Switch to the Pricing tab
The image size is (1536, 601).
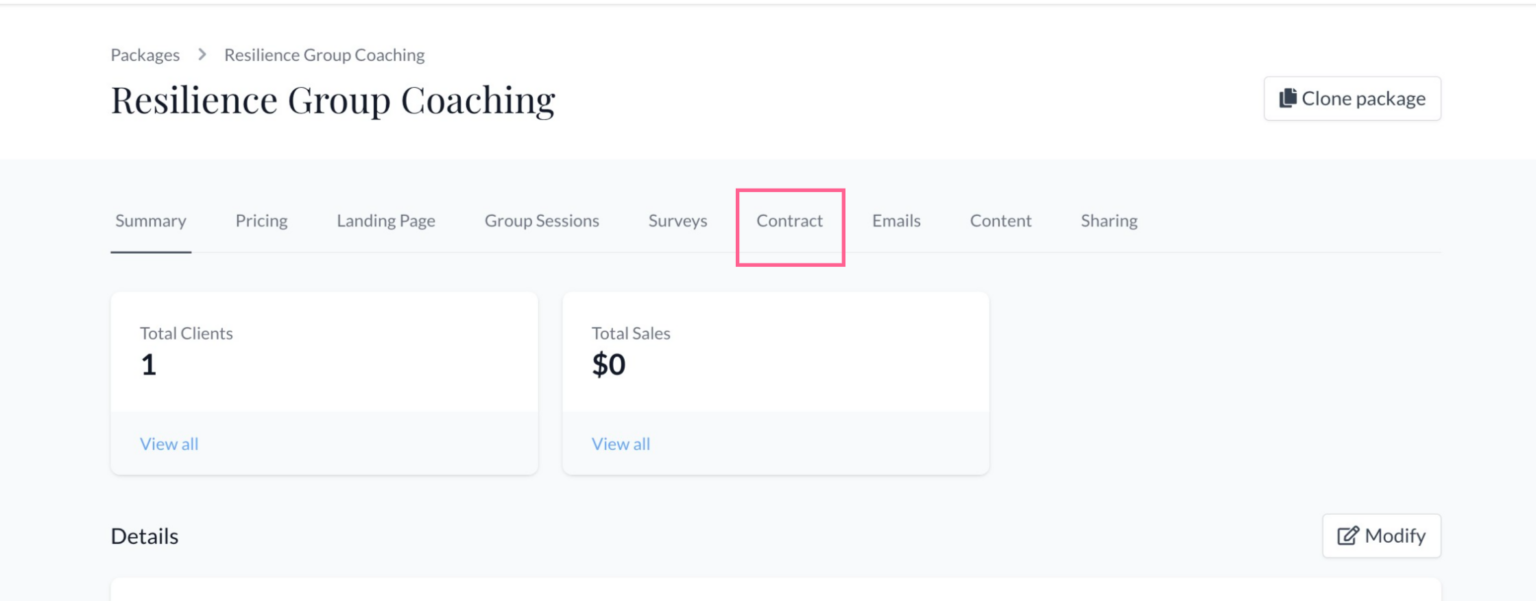261,221
